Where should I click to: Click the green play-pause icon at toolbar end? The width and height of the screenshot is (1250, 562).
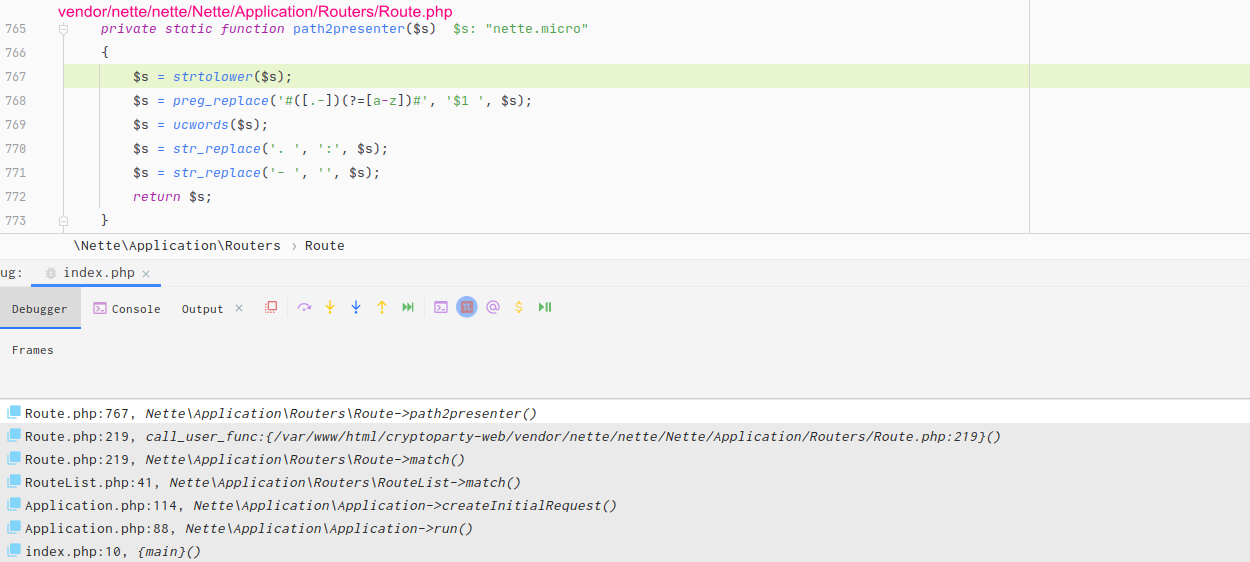click(545, 308)
